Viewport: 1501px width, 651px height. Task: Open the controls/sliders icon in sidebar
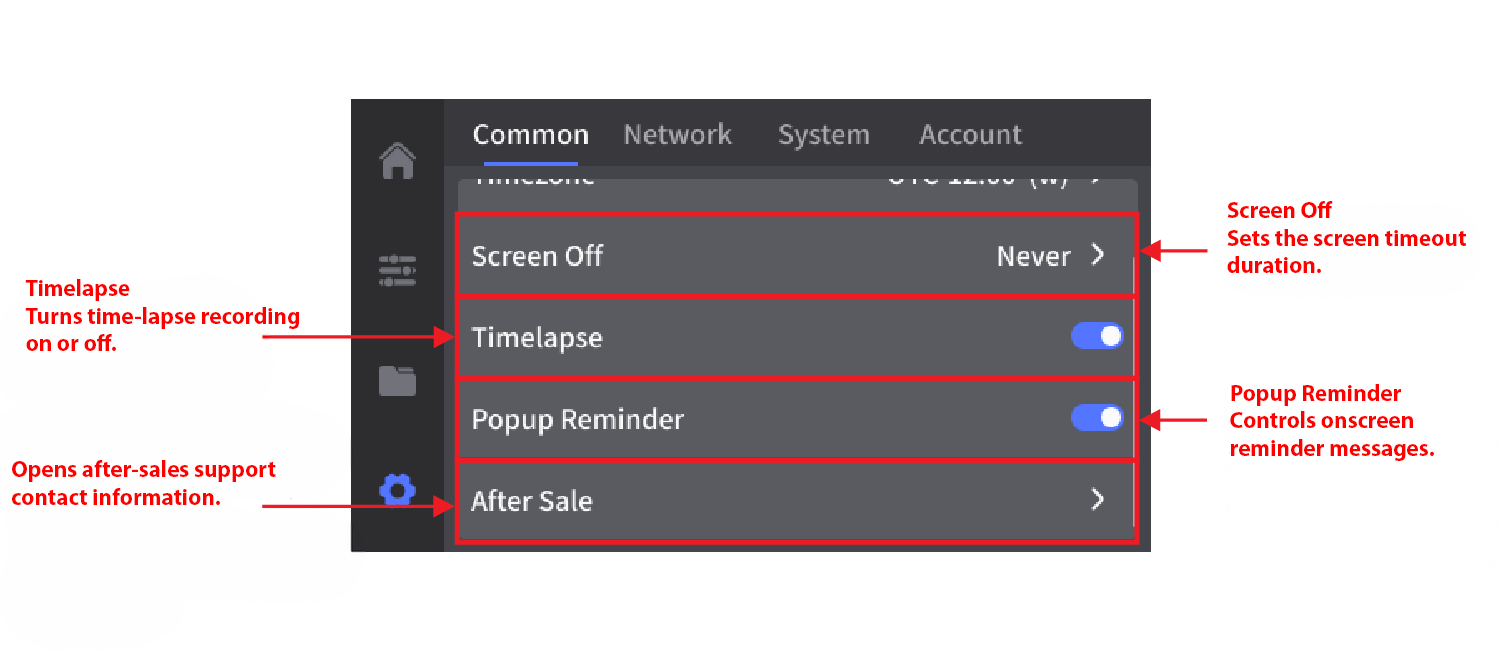[398, 270]
